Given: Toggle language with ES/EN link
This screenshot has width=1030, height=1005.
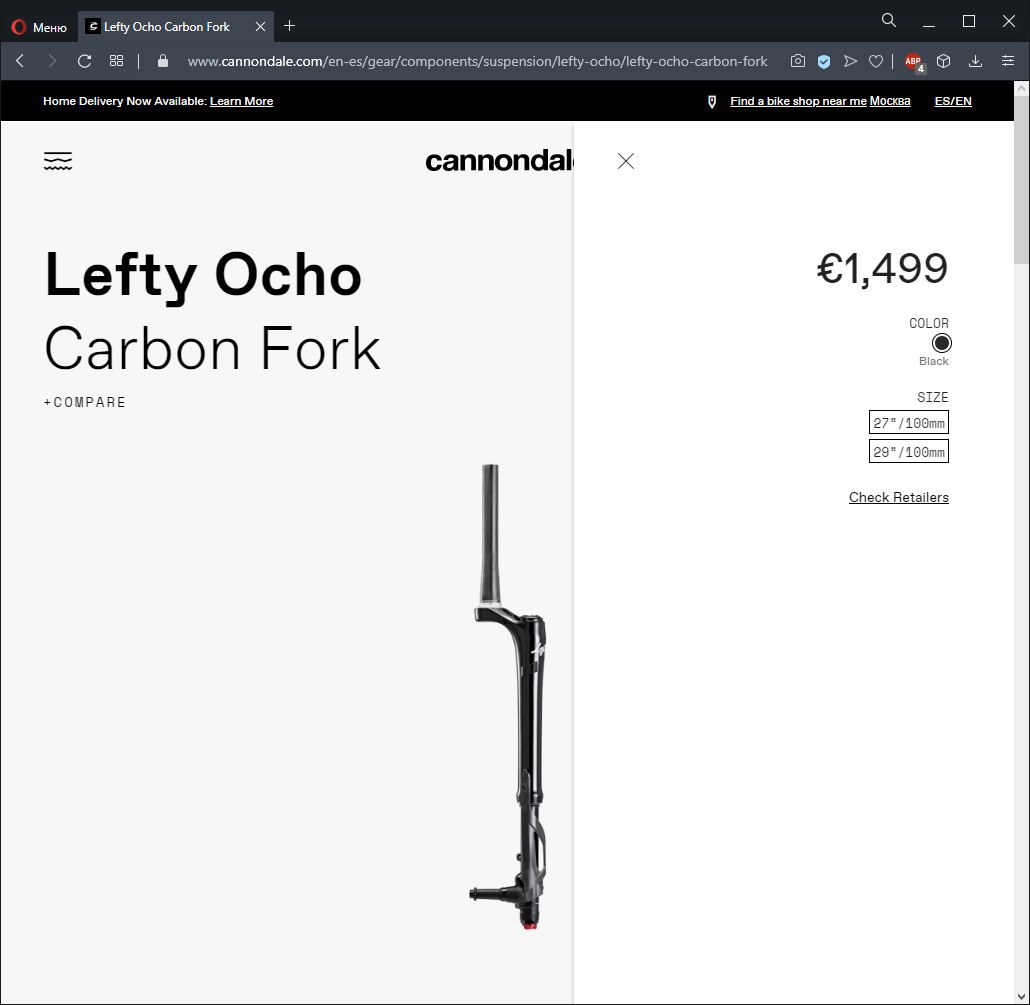Looking at the screenshot, I should (952, 101).
